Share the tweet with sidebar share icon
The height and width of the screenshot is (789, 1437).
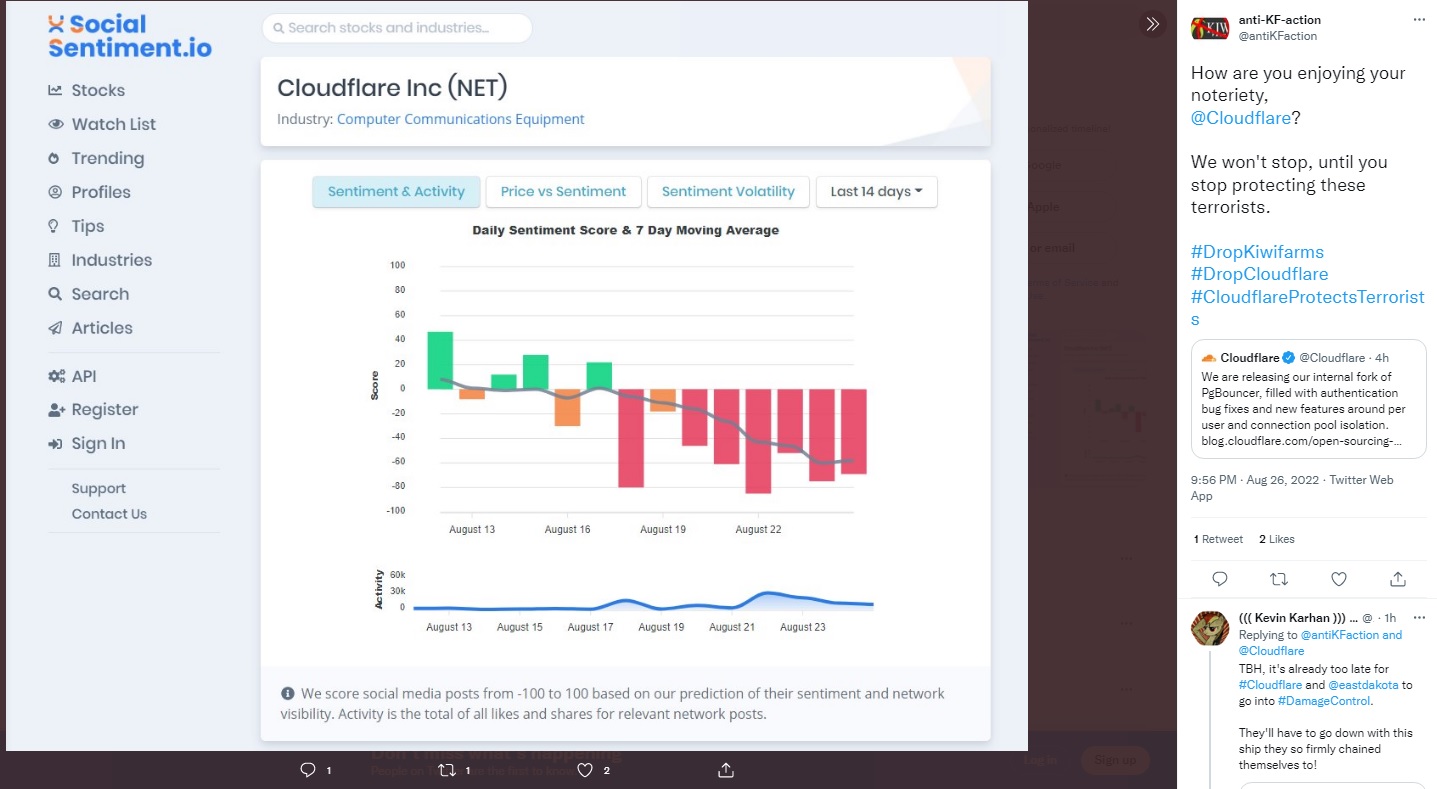click(1398, 579)
